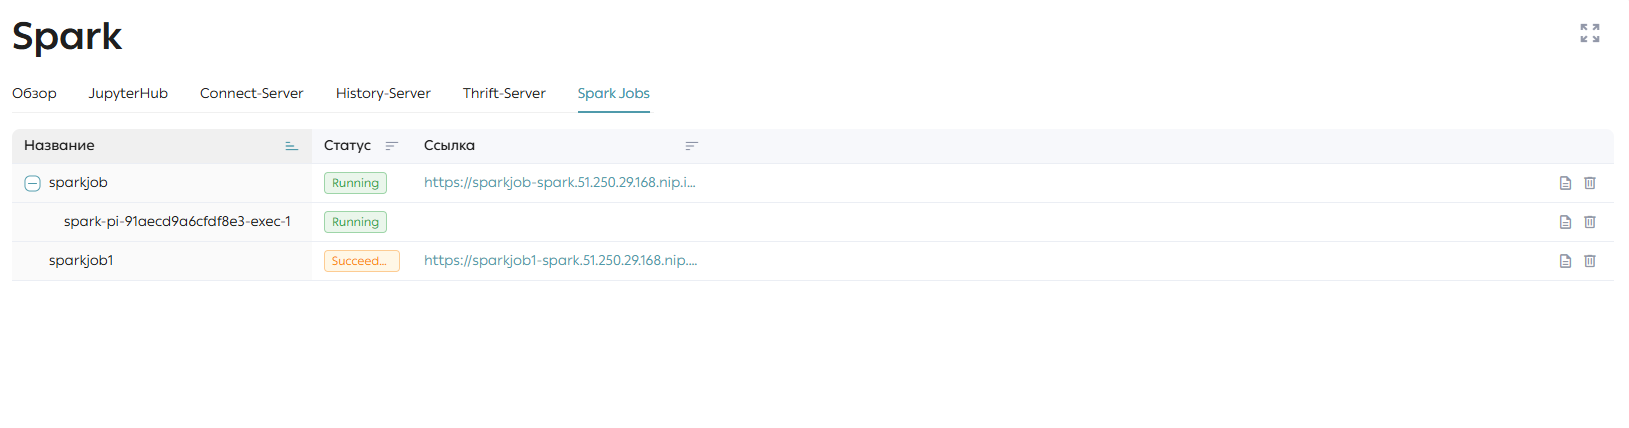Image resolution: width=1629 pixels, height=428 pixels.
Task: Click spark-pi-91aecd9a6cfdf8e3-exec-1 row name
Action: click(x=177, y=221)
